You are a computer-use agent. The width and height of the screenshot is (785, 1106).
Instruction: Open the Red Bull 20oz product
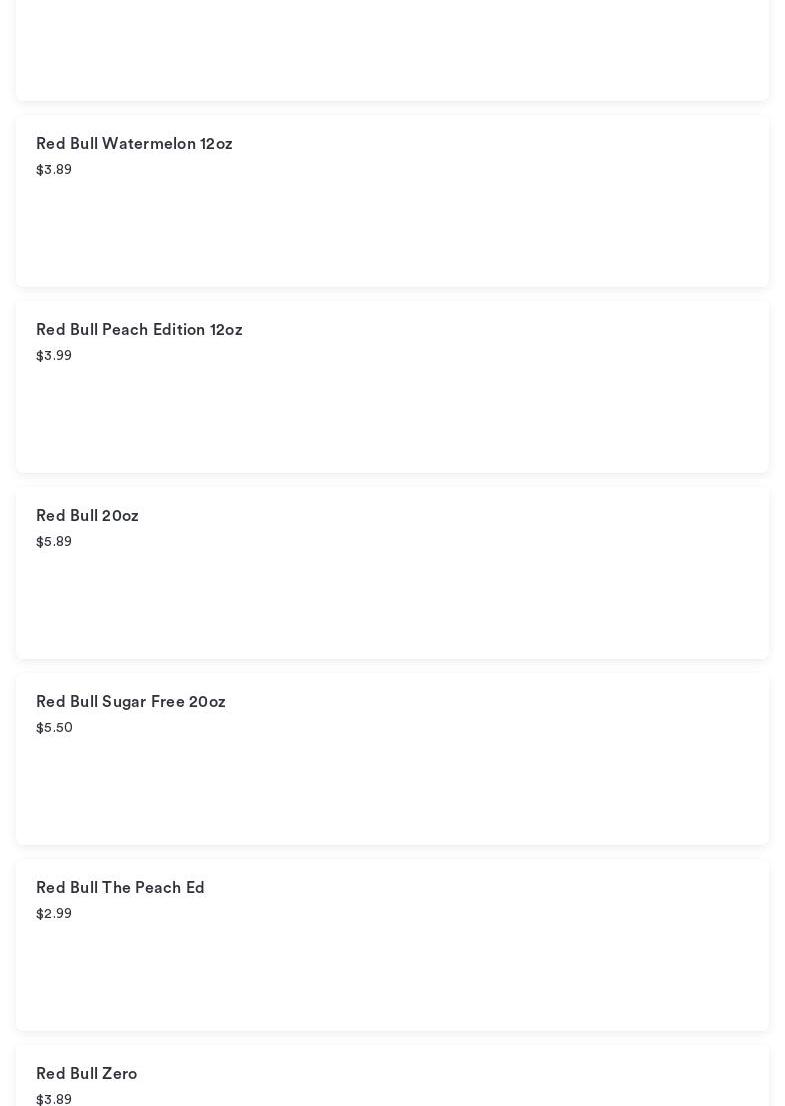pyautogui.click(x=87, y=516)
